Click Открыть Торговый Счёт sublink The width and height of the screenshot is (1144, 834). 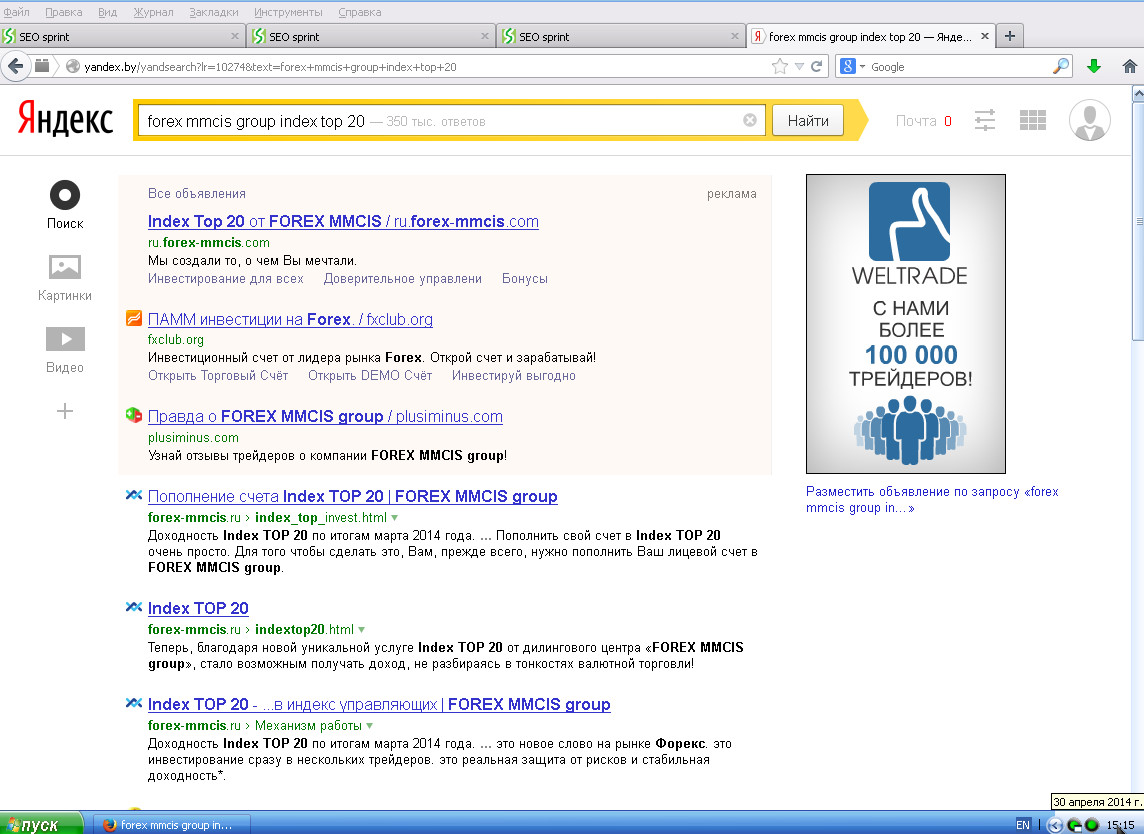point(217,376)
